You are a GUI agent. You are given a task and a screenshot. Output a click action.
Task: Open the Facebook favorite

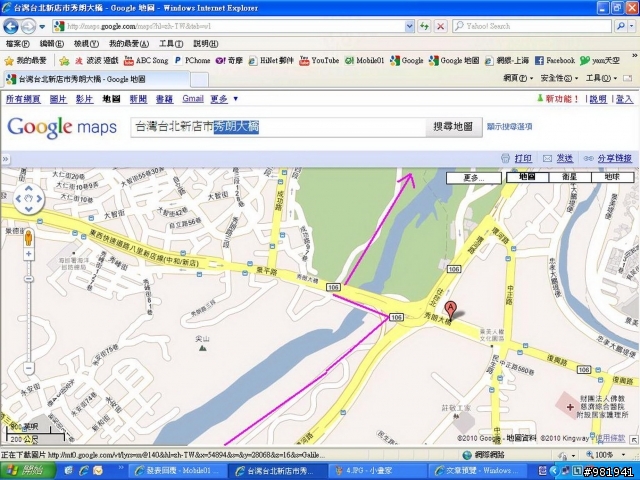click(x=555, y=61)
